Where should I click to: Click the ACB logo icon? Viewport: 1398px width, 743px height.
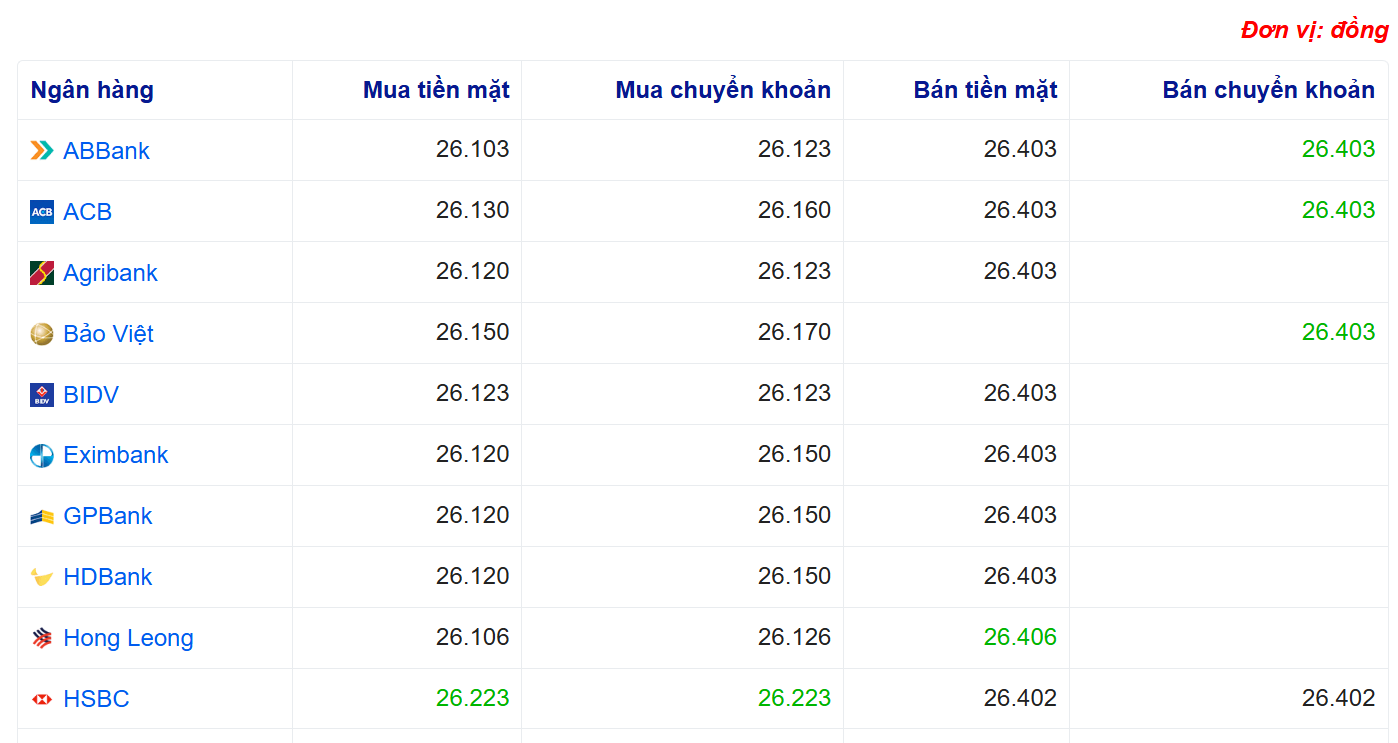[x=42, y=212]
